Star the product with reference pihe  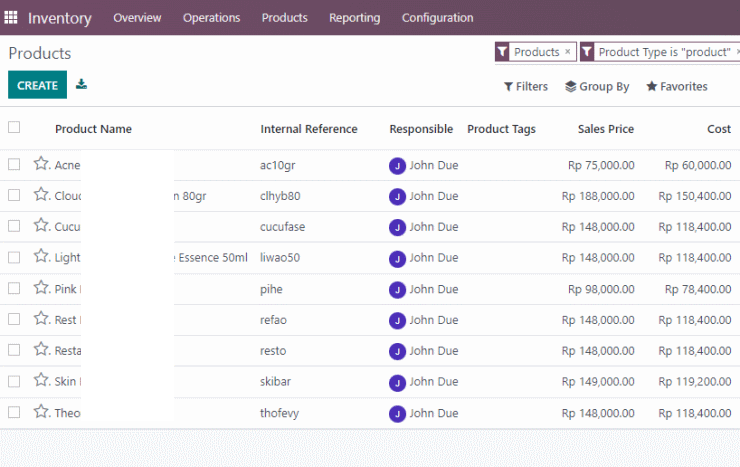point(41,287)
